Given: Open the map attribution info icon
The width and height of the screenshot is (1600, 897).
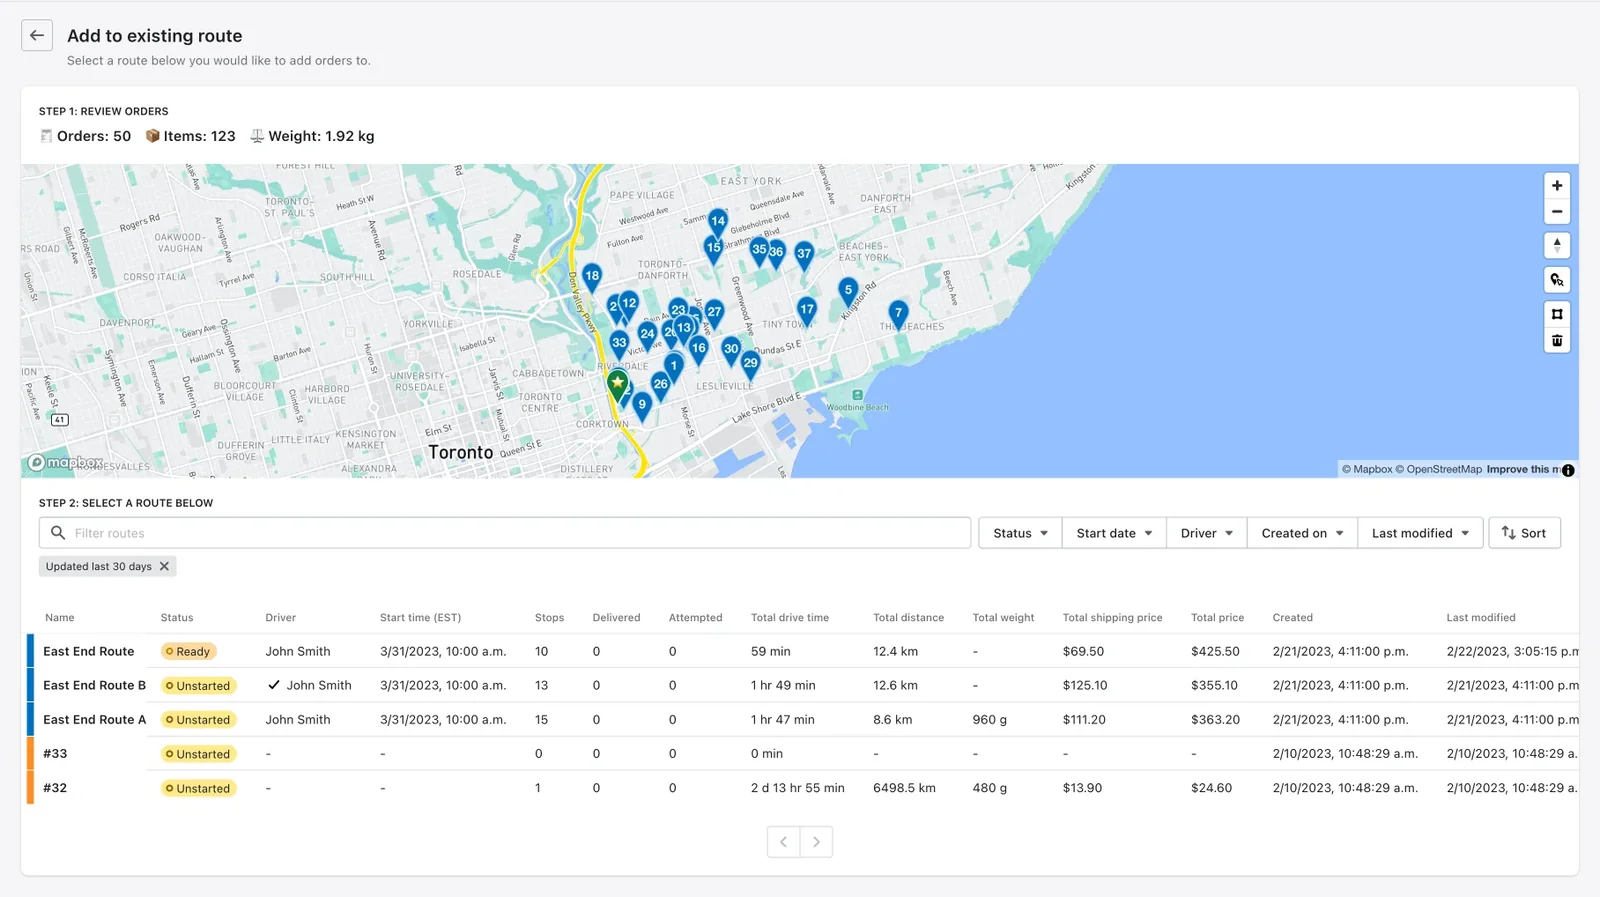Looking at the screenshot, I should click(x=1568, y=470).
